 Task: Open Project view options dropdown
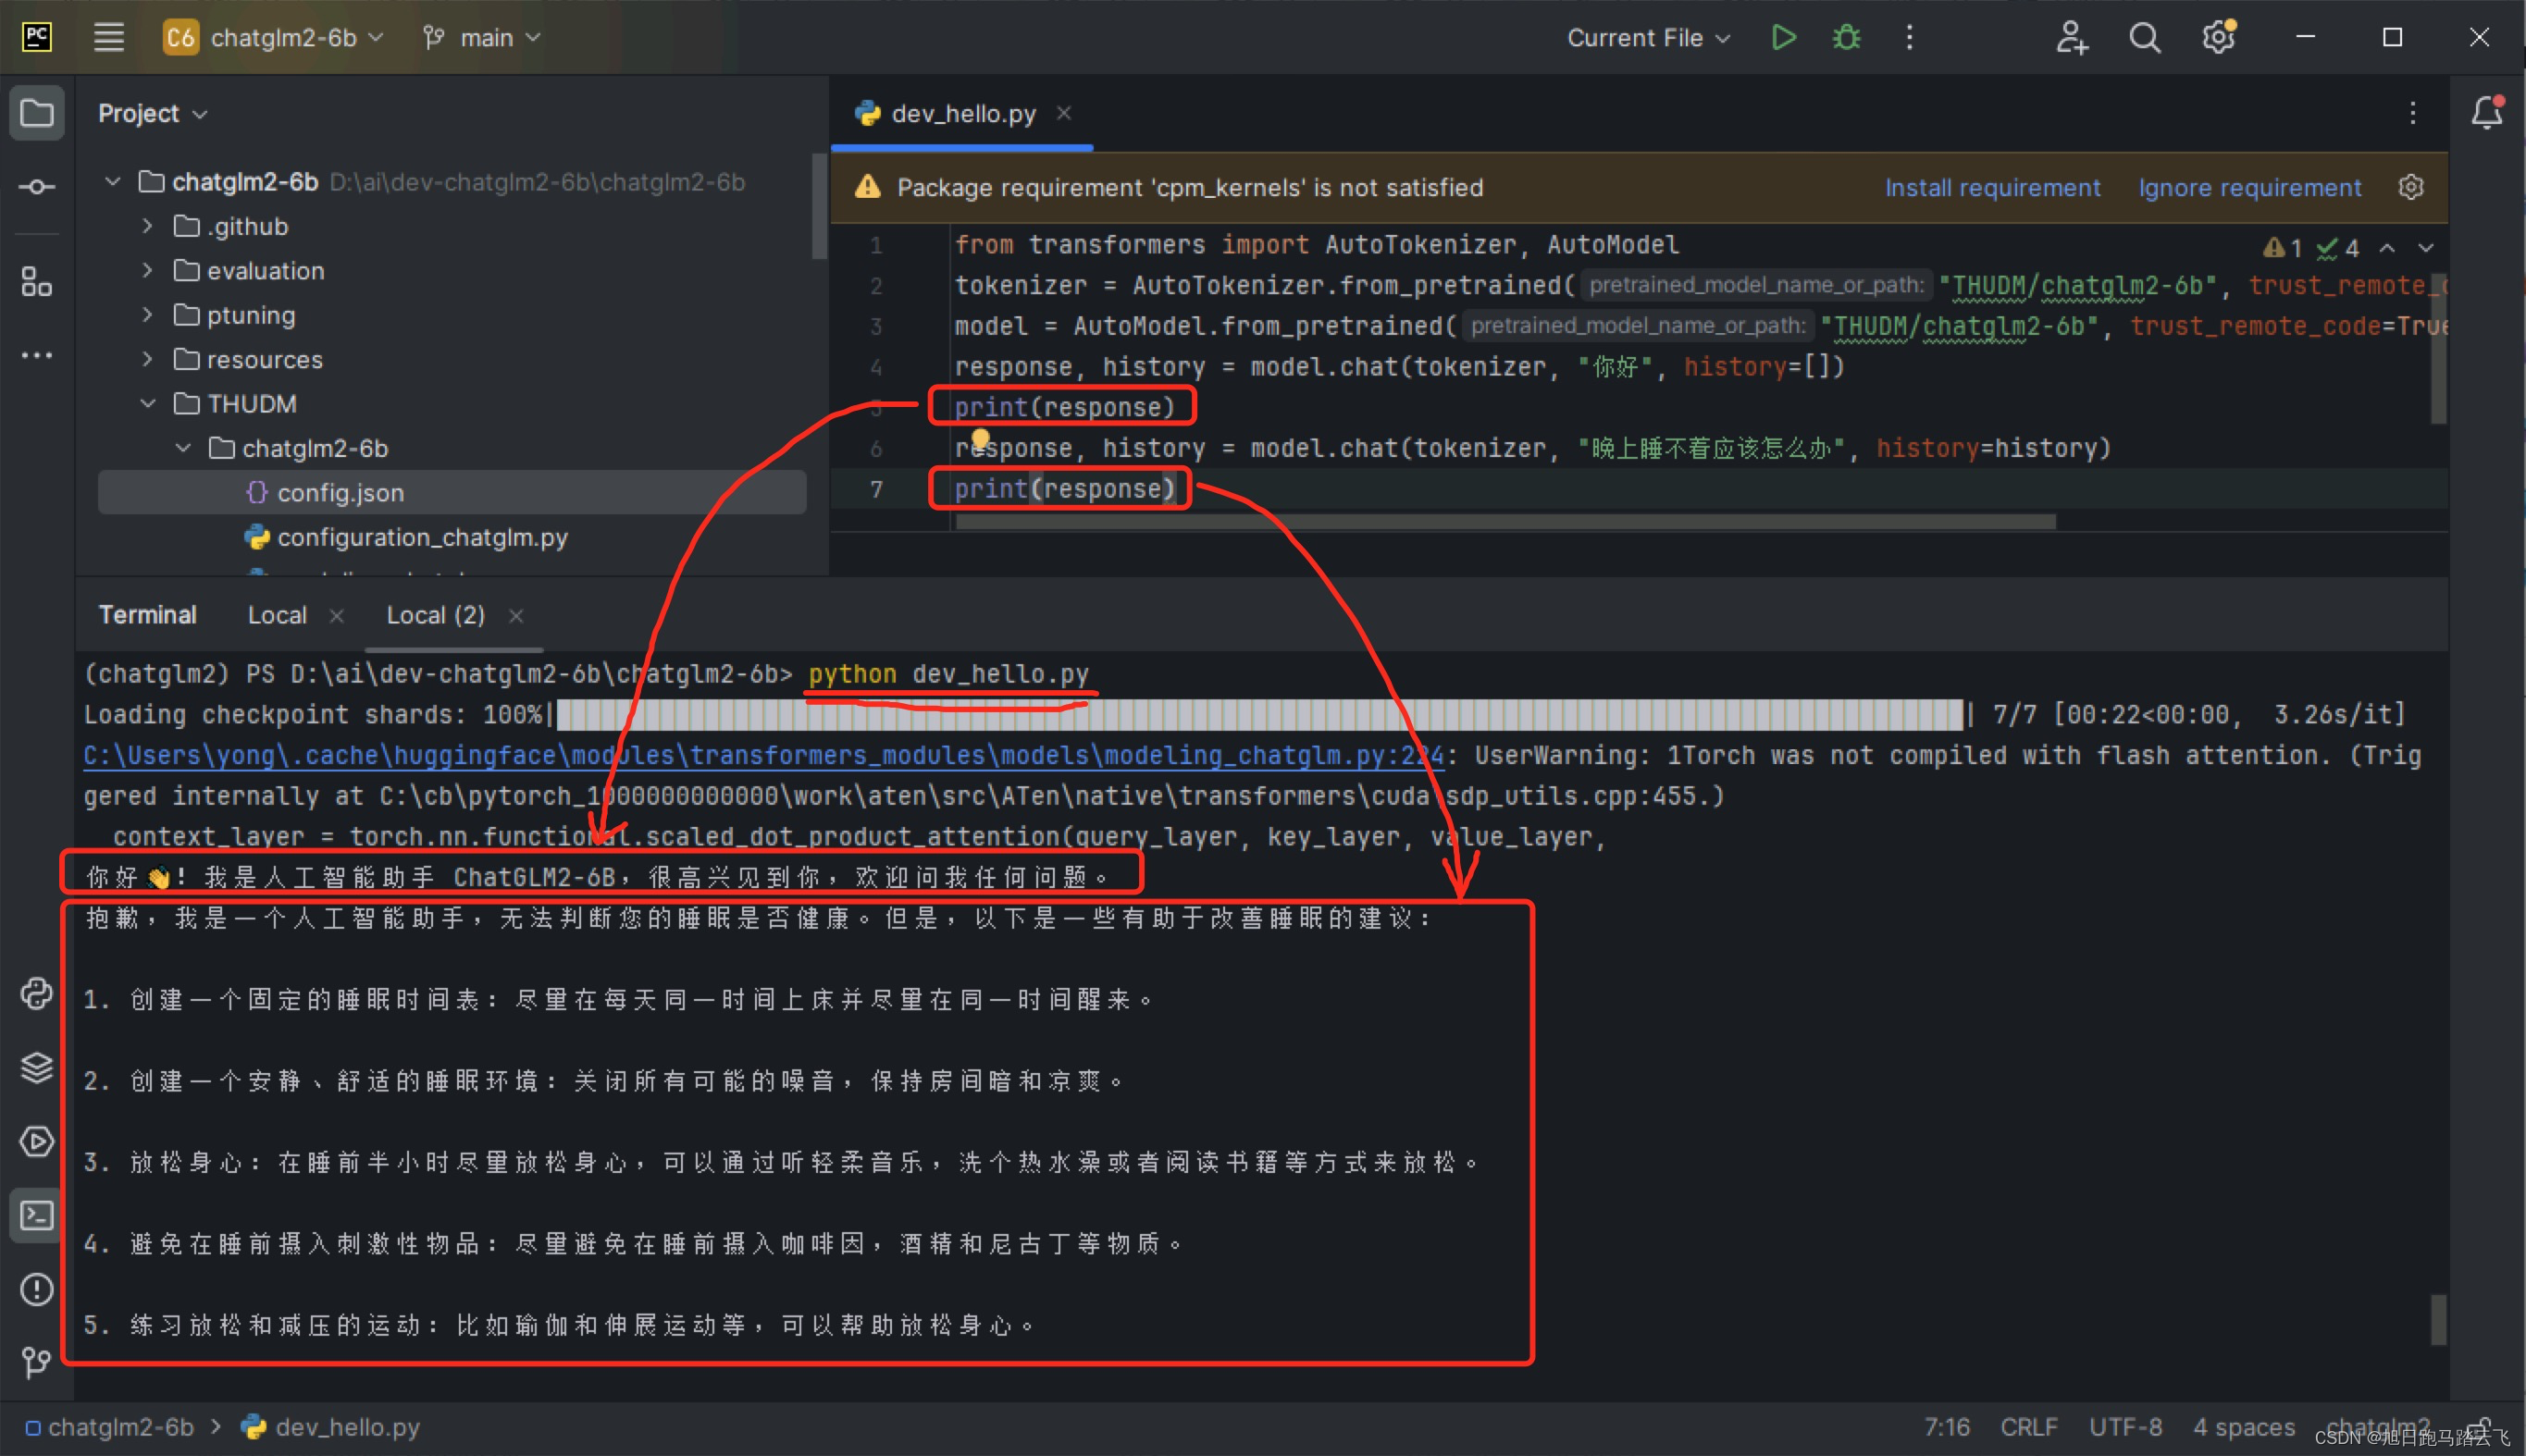[x=153, y=113]
